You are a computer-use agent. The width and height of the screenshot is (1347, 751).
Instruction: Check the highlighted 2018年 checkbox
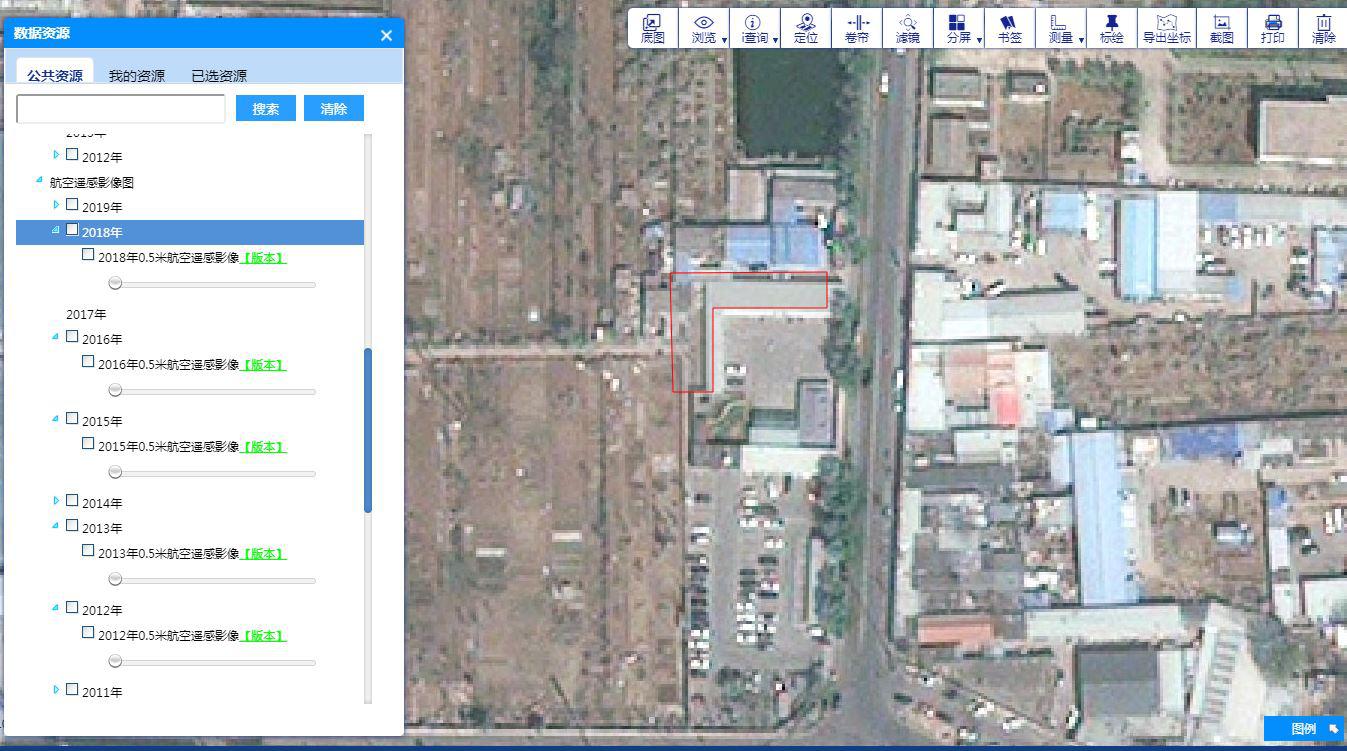point(72,230)
